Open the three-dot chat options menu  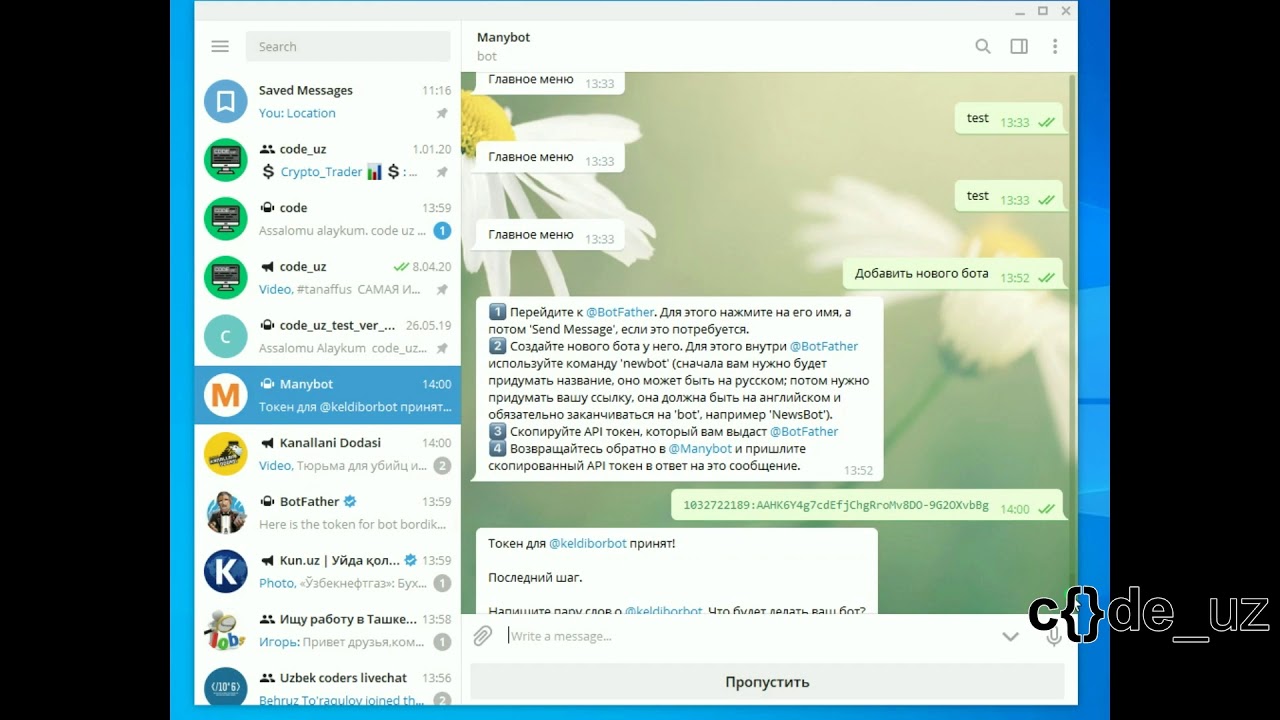tap(1054, 46)
